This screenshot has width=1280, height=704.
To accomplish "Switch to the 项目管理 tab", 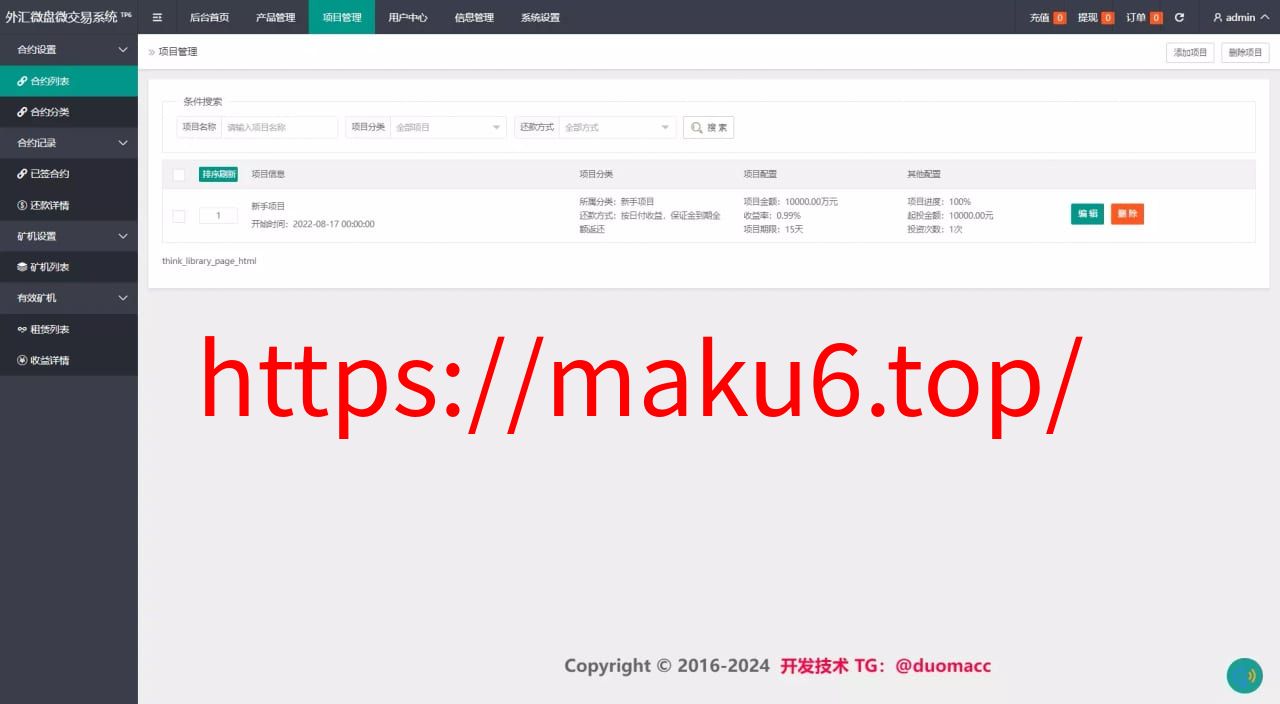I will tap(342, 17).
